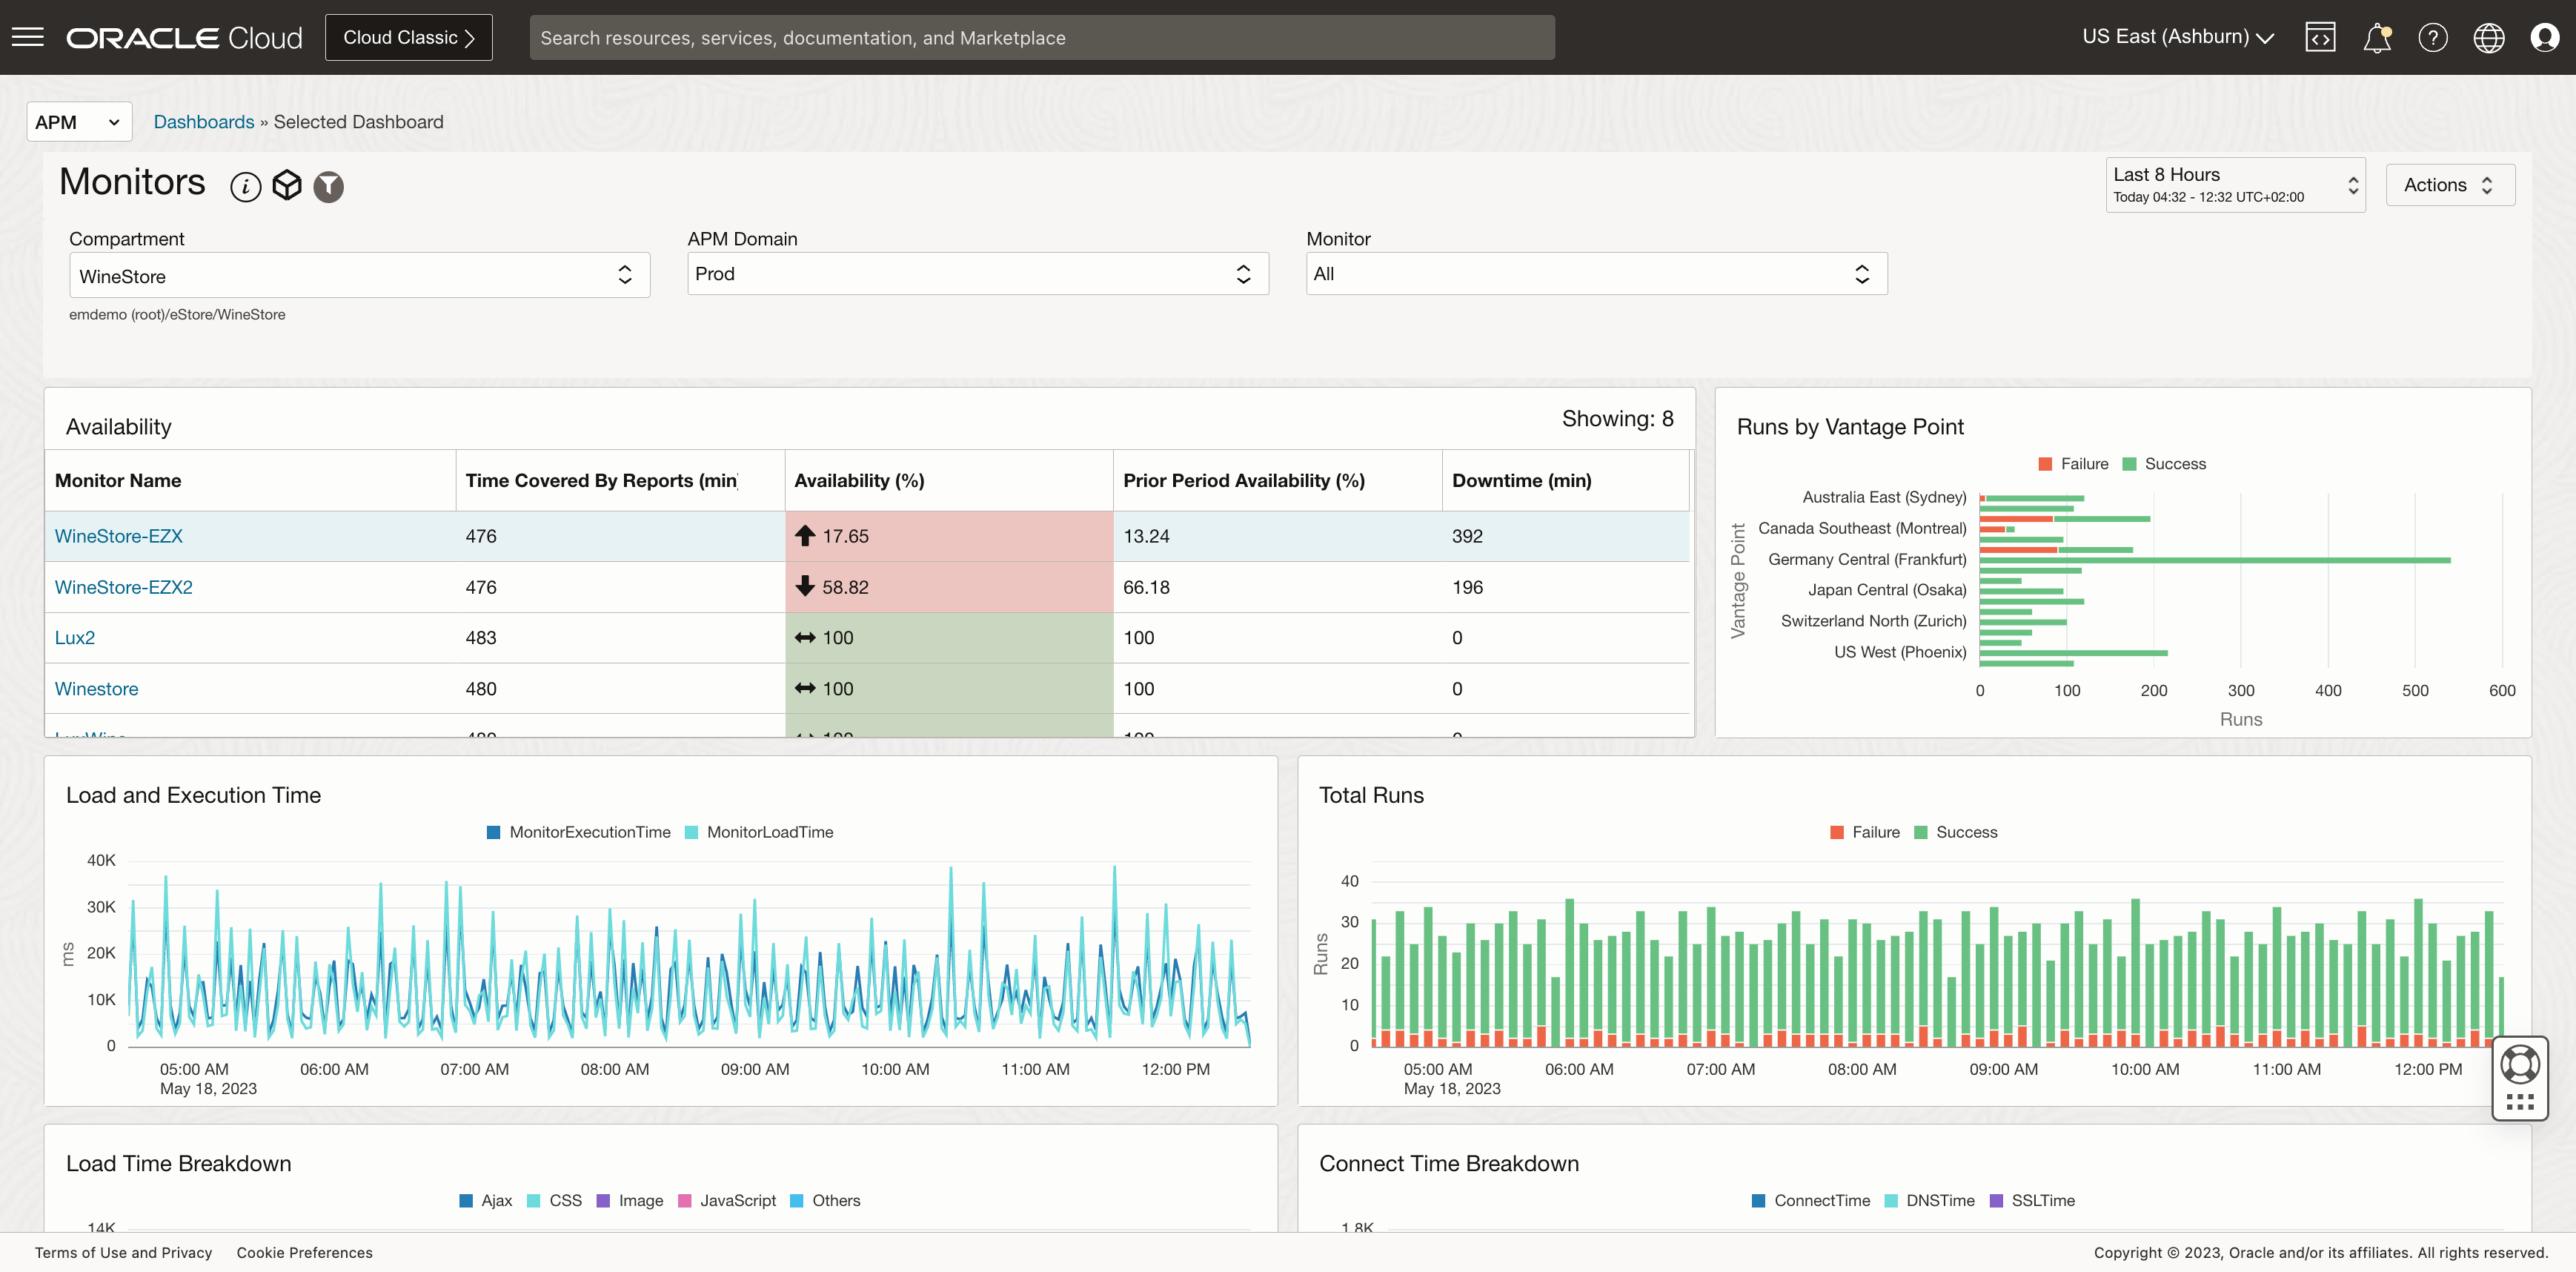Open the WineStore-EZX2 monitor link

123,587
